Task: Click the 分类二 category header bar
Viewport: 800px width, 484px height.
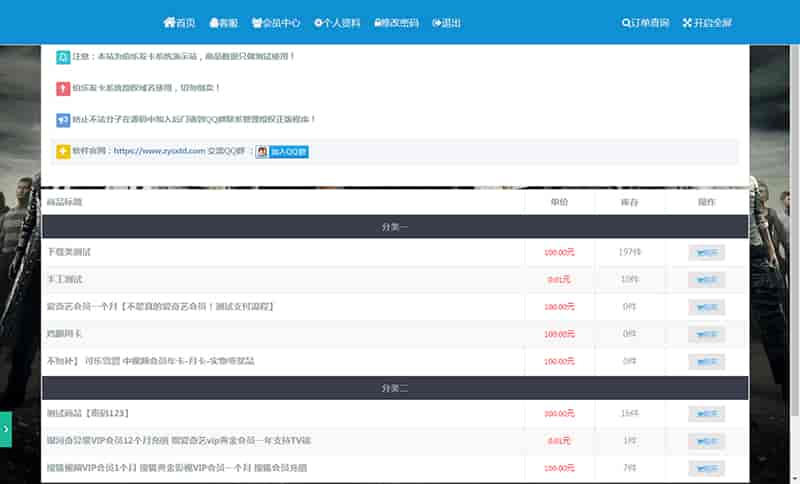Action: pyautogui.click(x=395, y=388)
